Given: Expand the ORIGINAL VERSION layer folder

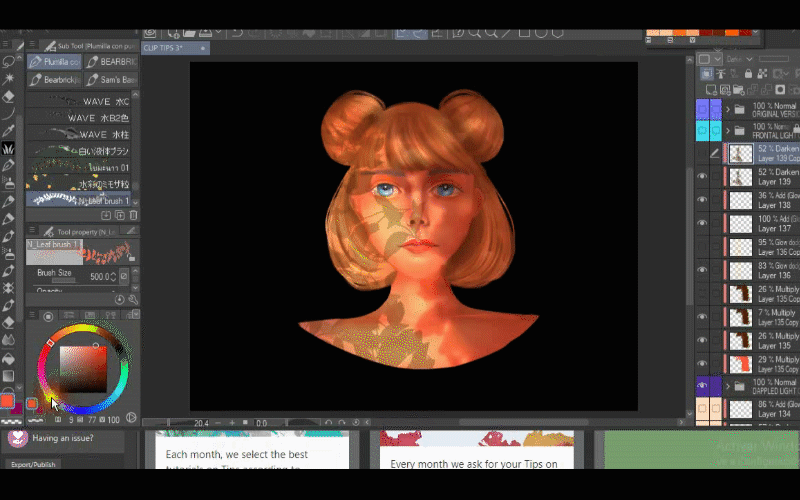Looking at the screenshot, I should pyautogui.click(x=728, y=108).
